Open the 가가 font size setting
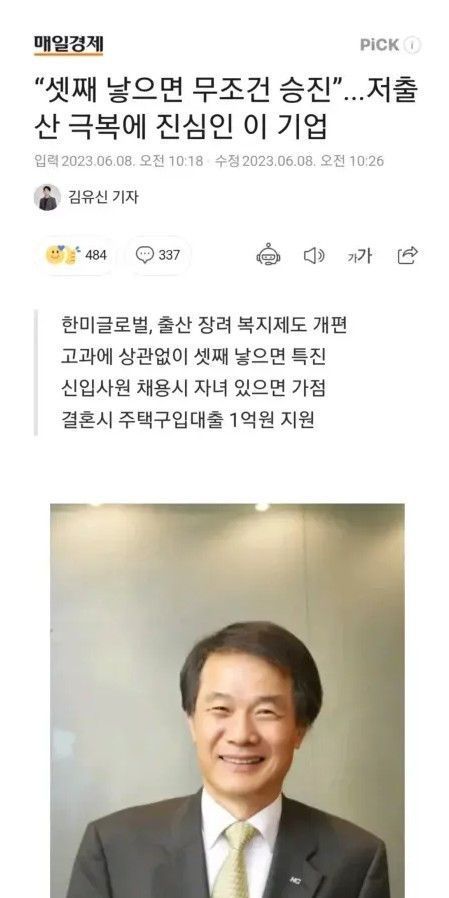449x898 pixels. 360,255
